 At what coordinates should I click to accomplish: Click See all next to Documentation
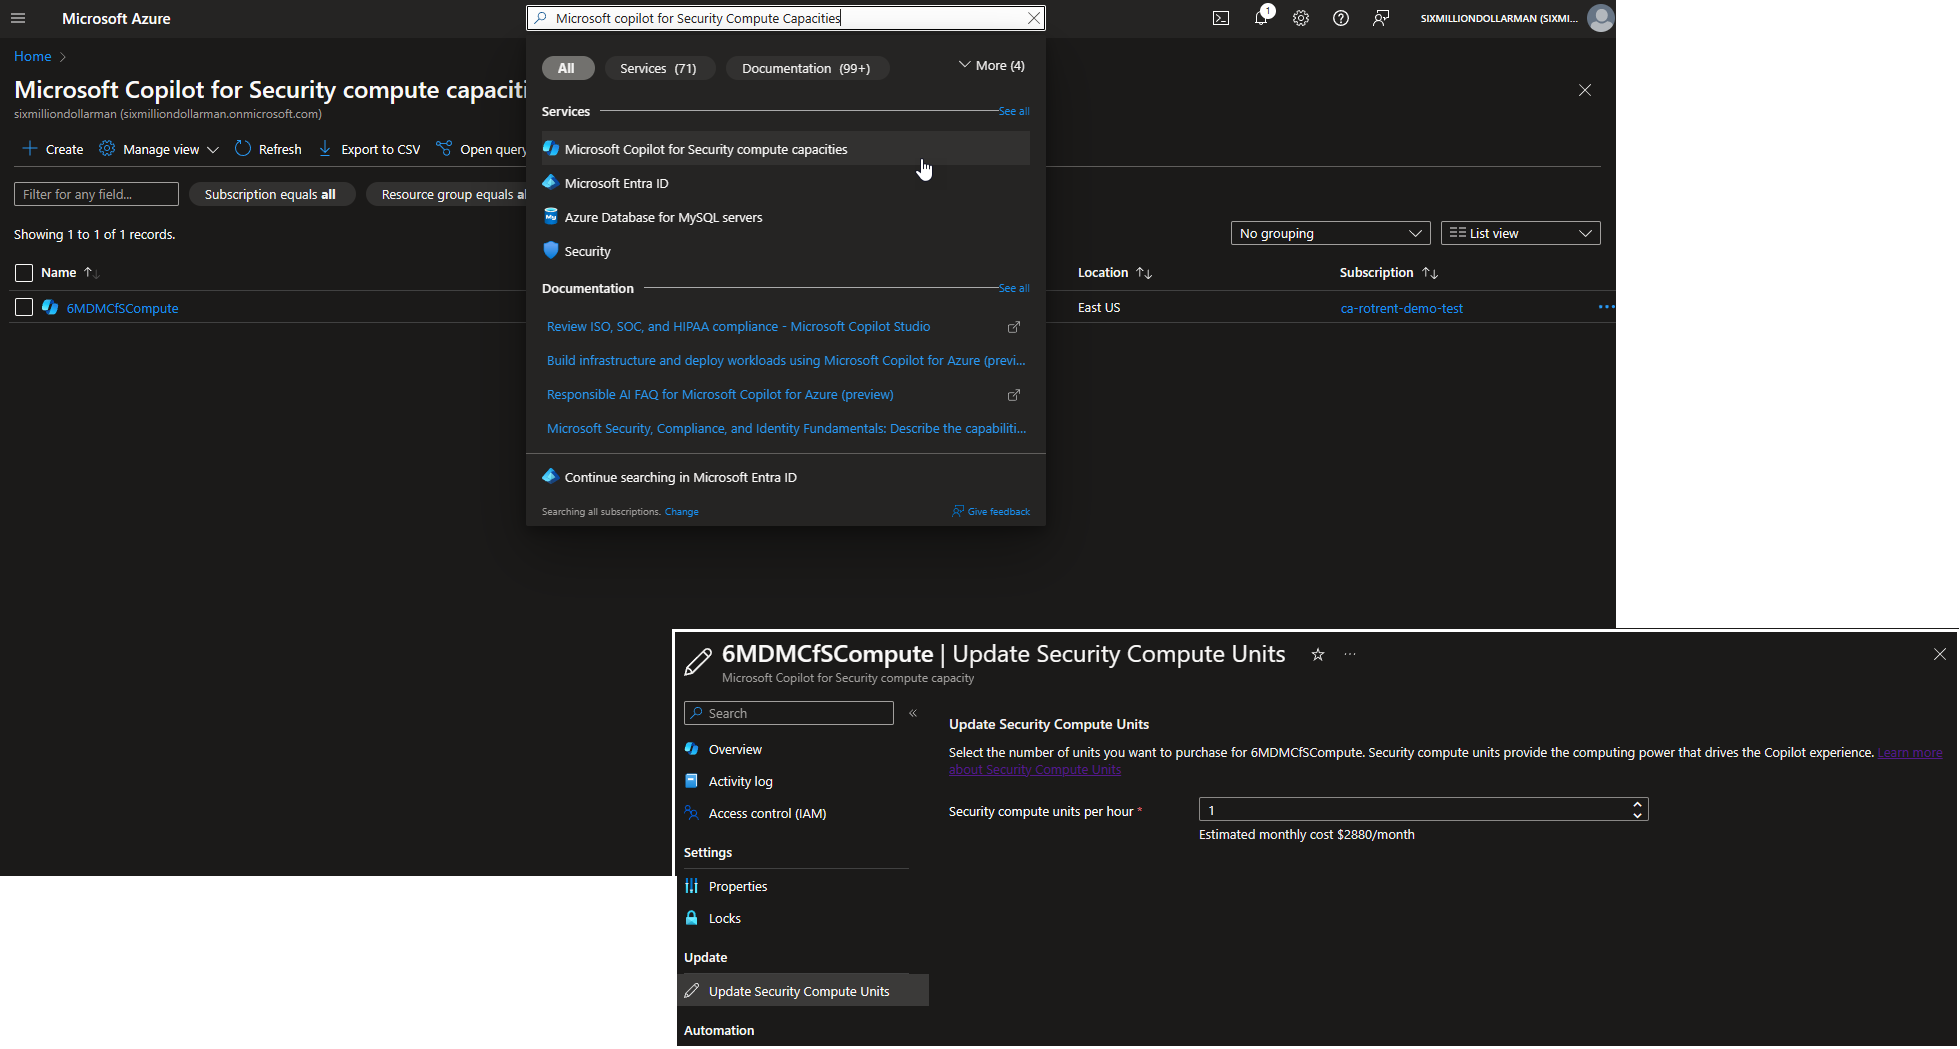1014,288
